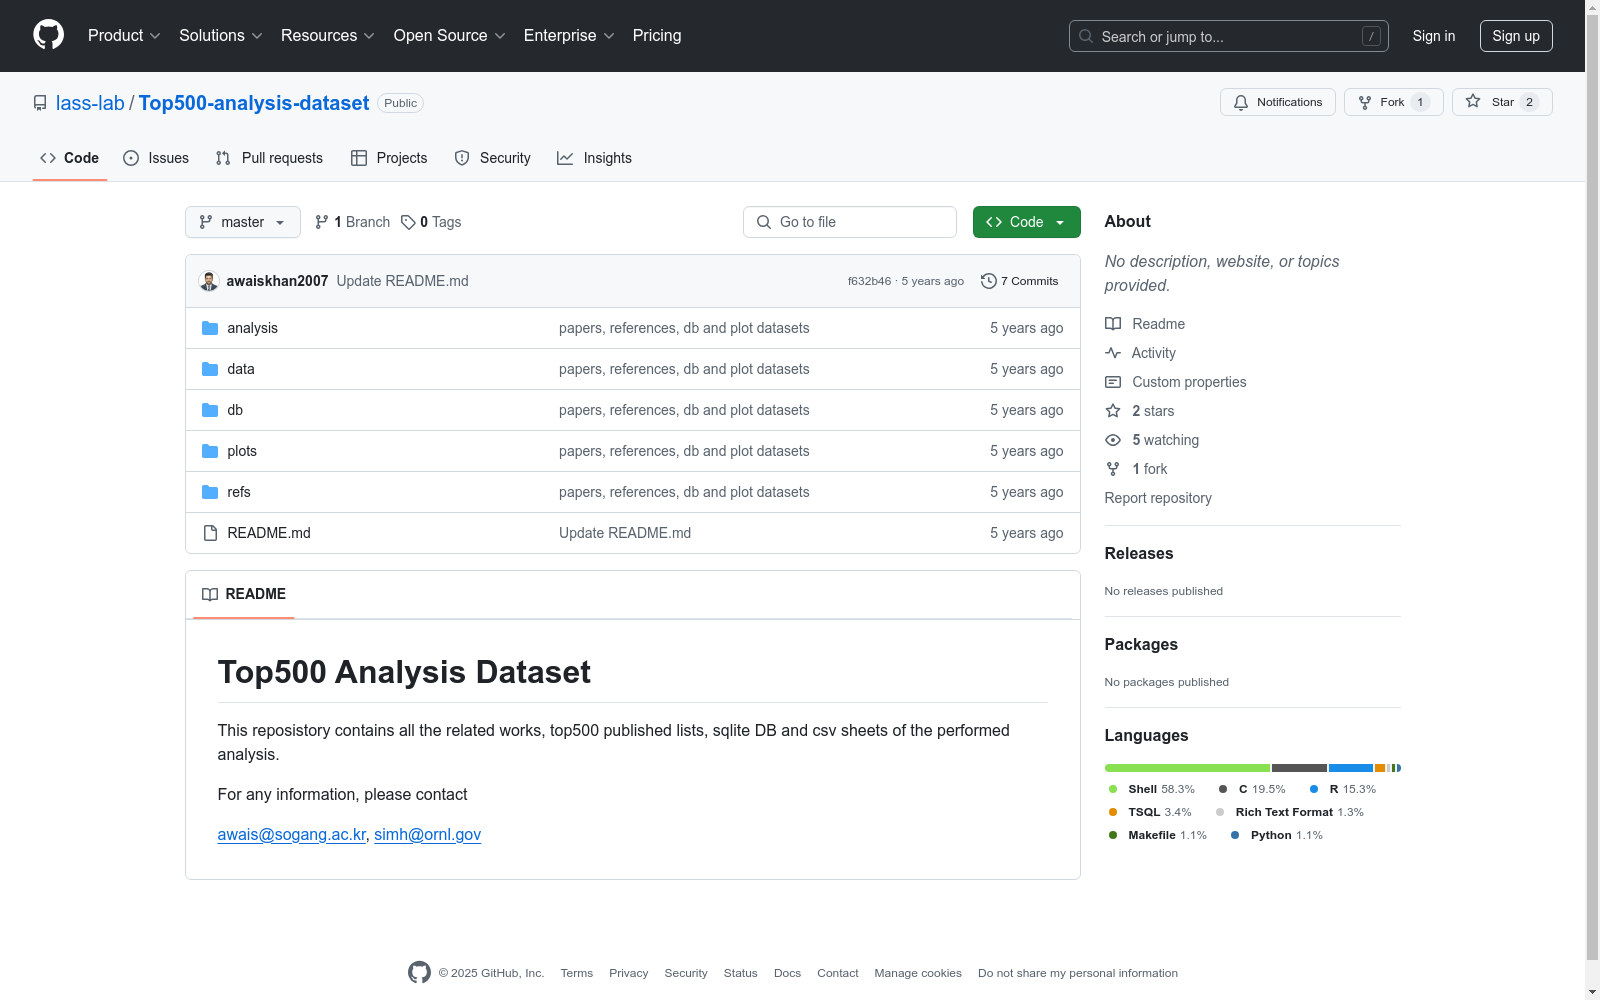
Task: Click the footer Docs link
Action: (x=787, y=973)
